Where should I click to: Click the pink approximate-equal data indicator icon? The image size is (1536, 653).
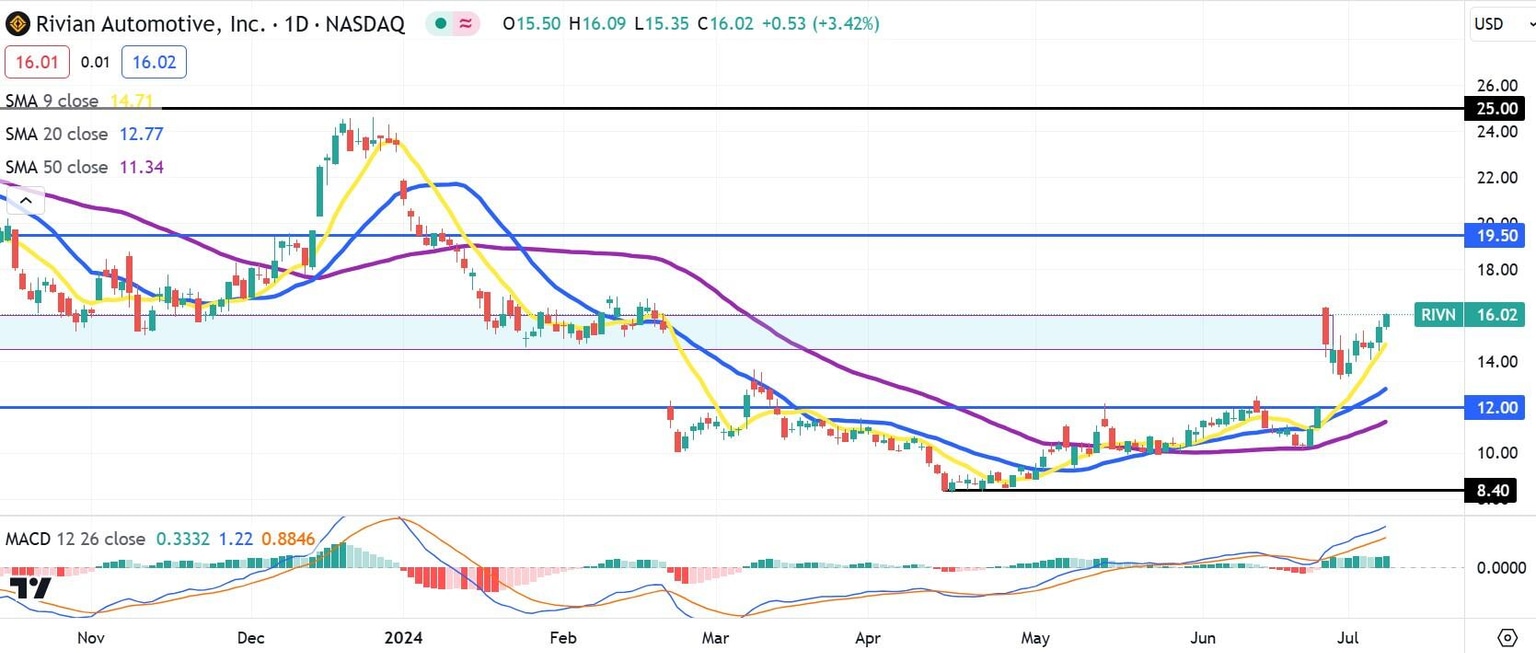[466, 24]
